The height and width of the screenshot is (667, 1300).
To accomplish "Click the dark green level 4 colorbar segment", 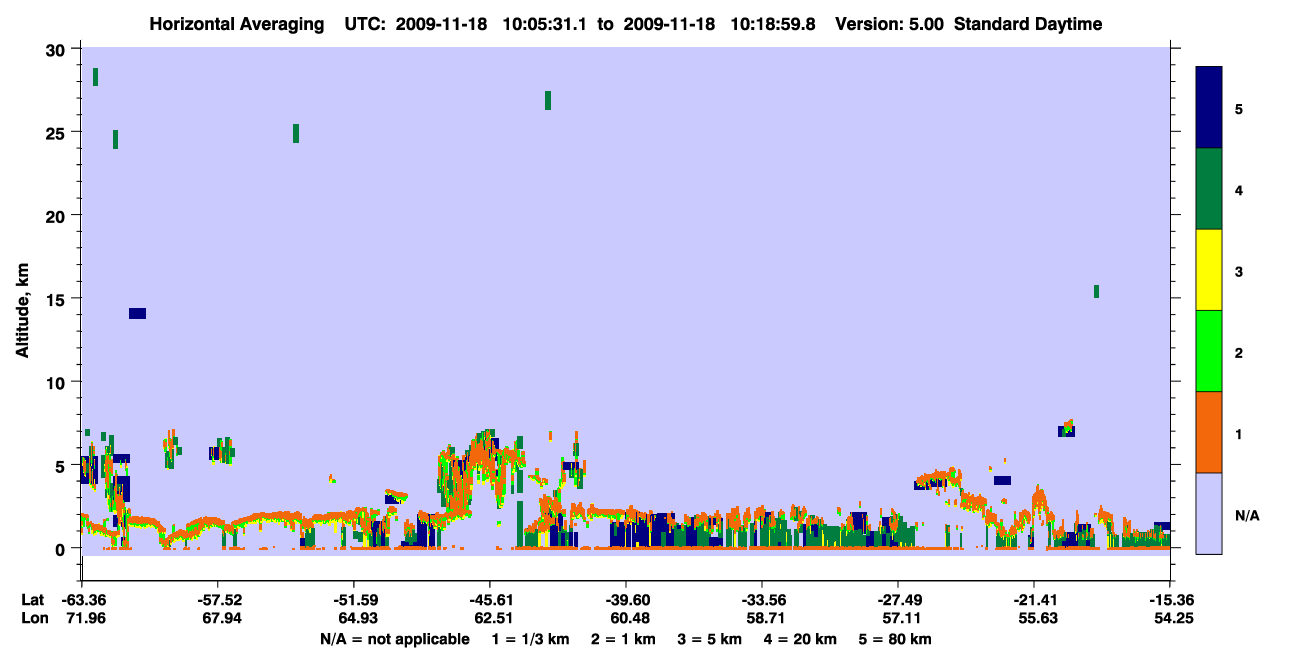I will point(1209,189).
